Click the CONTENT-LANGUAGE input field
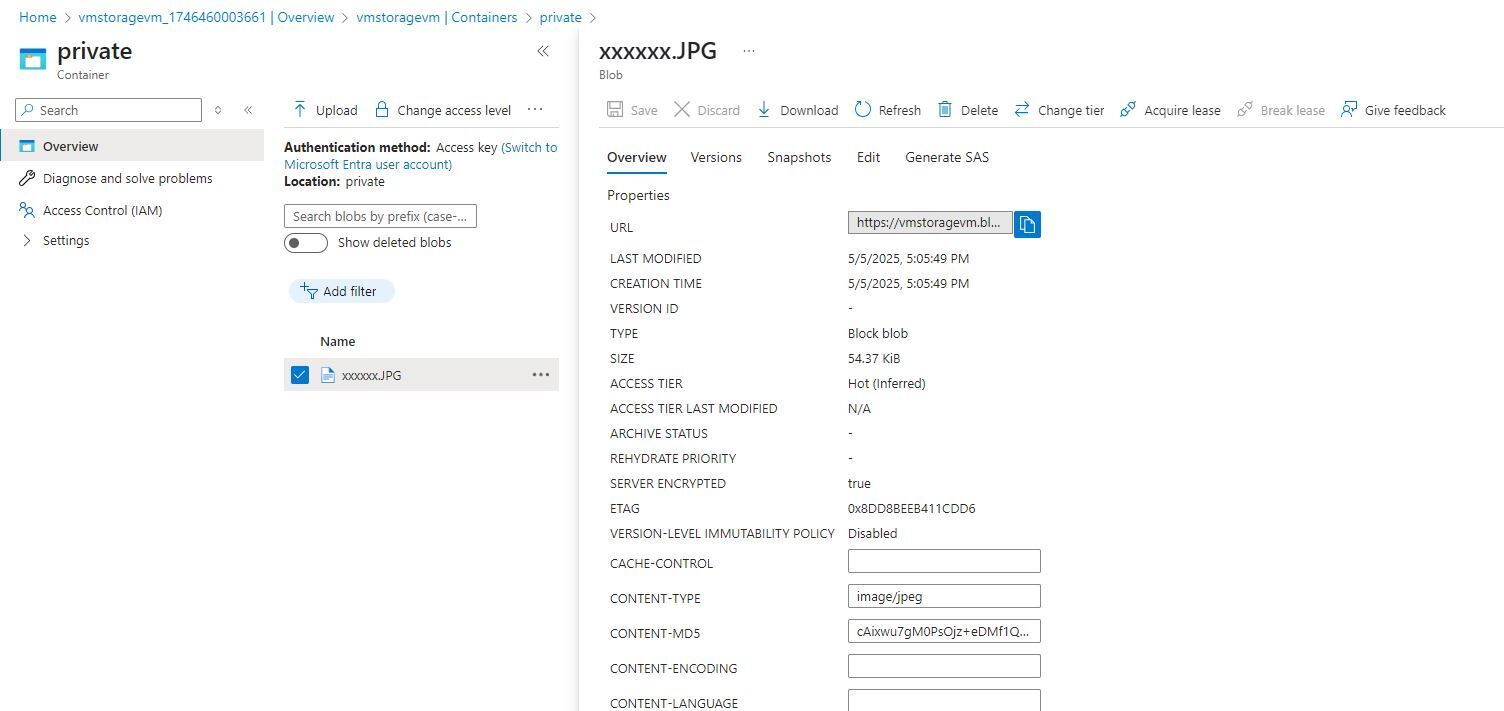1504x711 pixels. 944,700
